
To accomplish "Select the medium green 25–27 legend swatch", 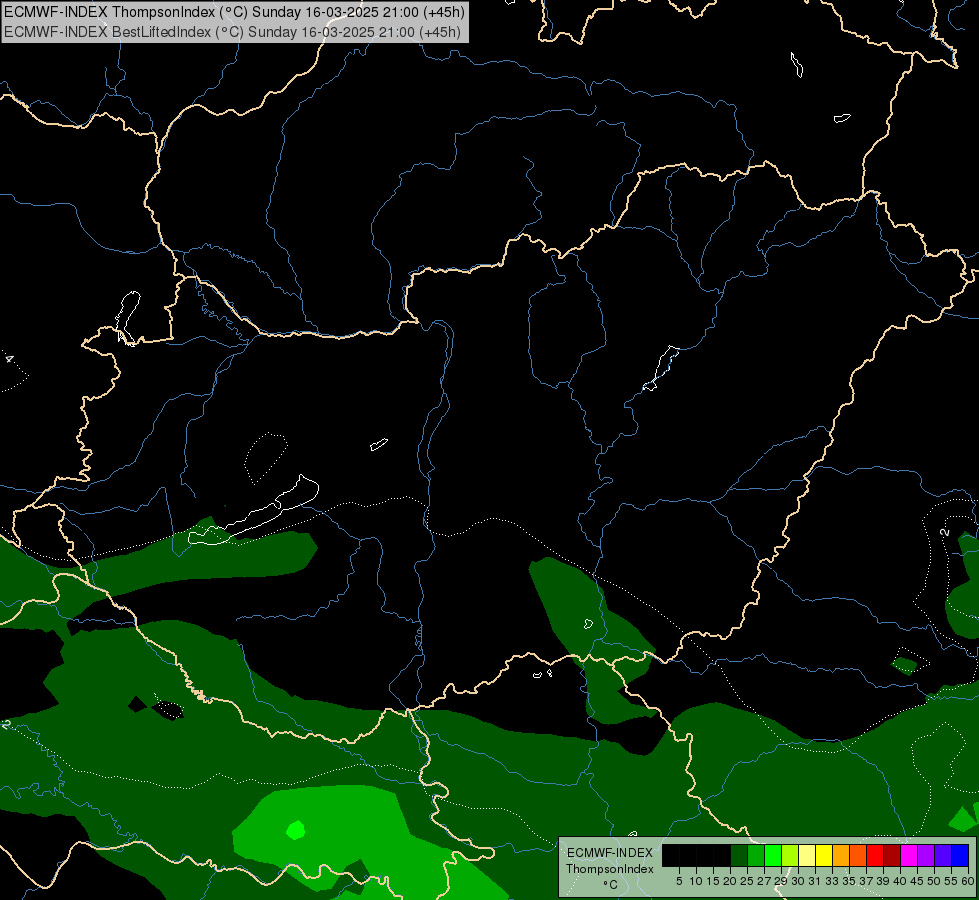I will coord(756,856).
